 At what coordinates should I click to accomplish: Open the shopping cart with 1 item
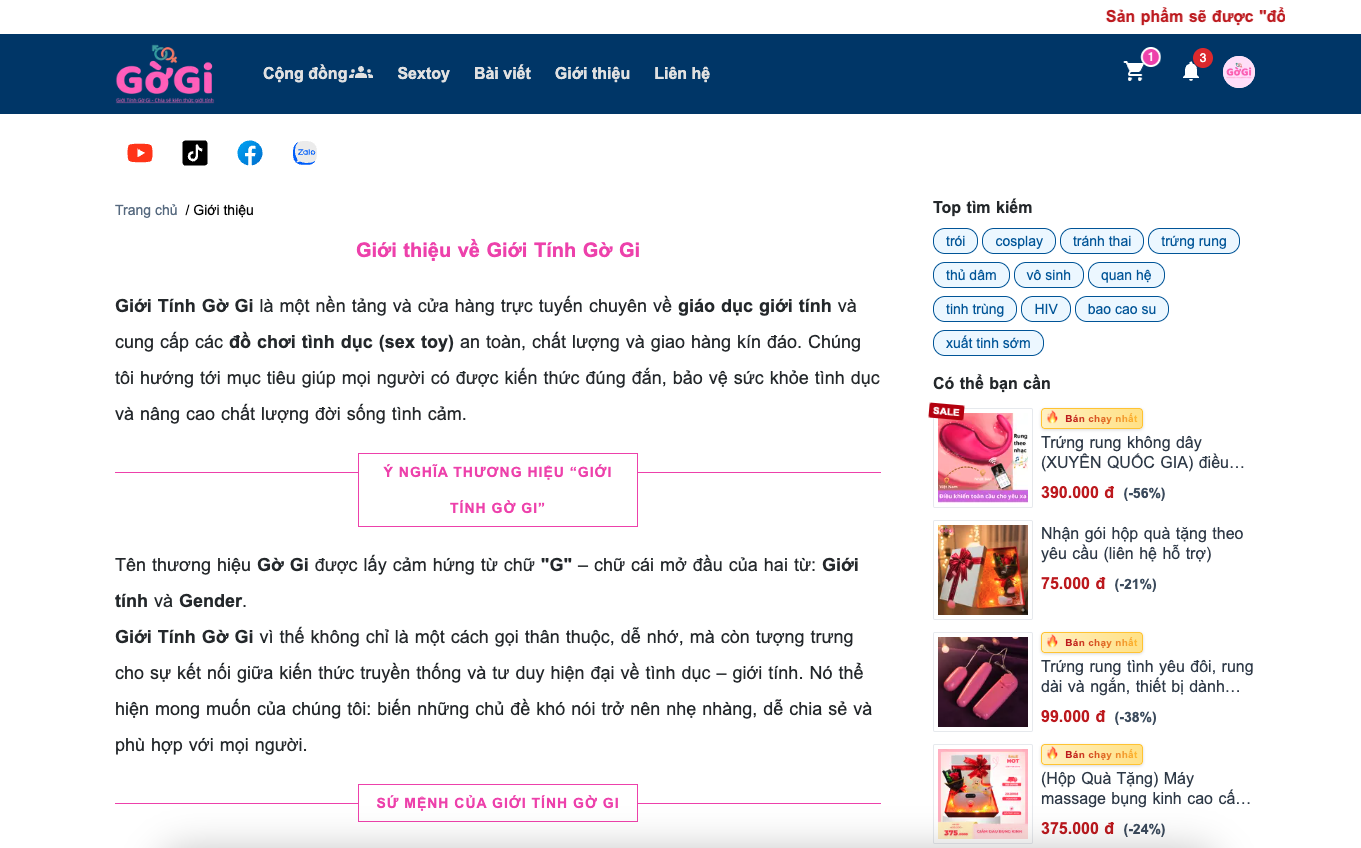tap(1133, 72)
